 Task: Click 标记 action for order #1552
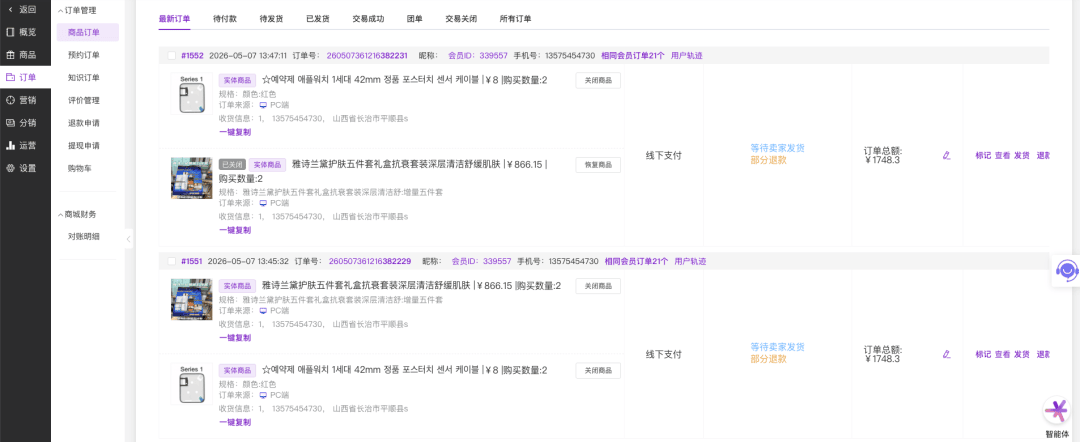983,156
